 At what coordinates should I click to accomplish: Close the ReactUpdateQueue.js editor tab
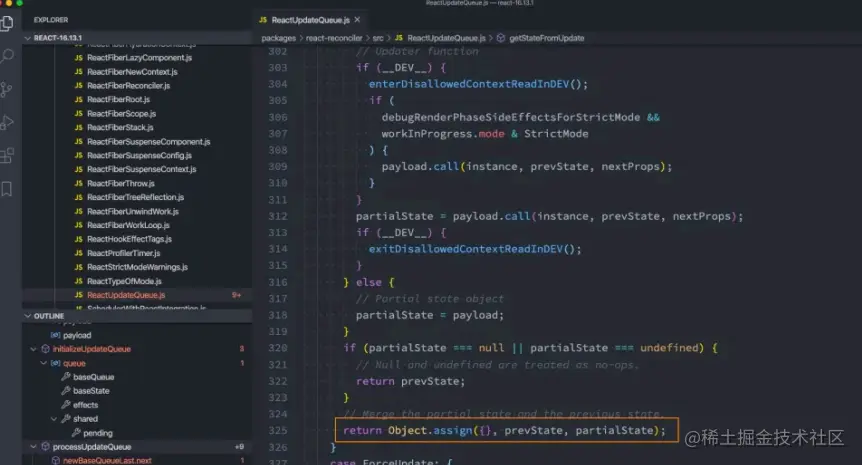(x=357, y=20)
